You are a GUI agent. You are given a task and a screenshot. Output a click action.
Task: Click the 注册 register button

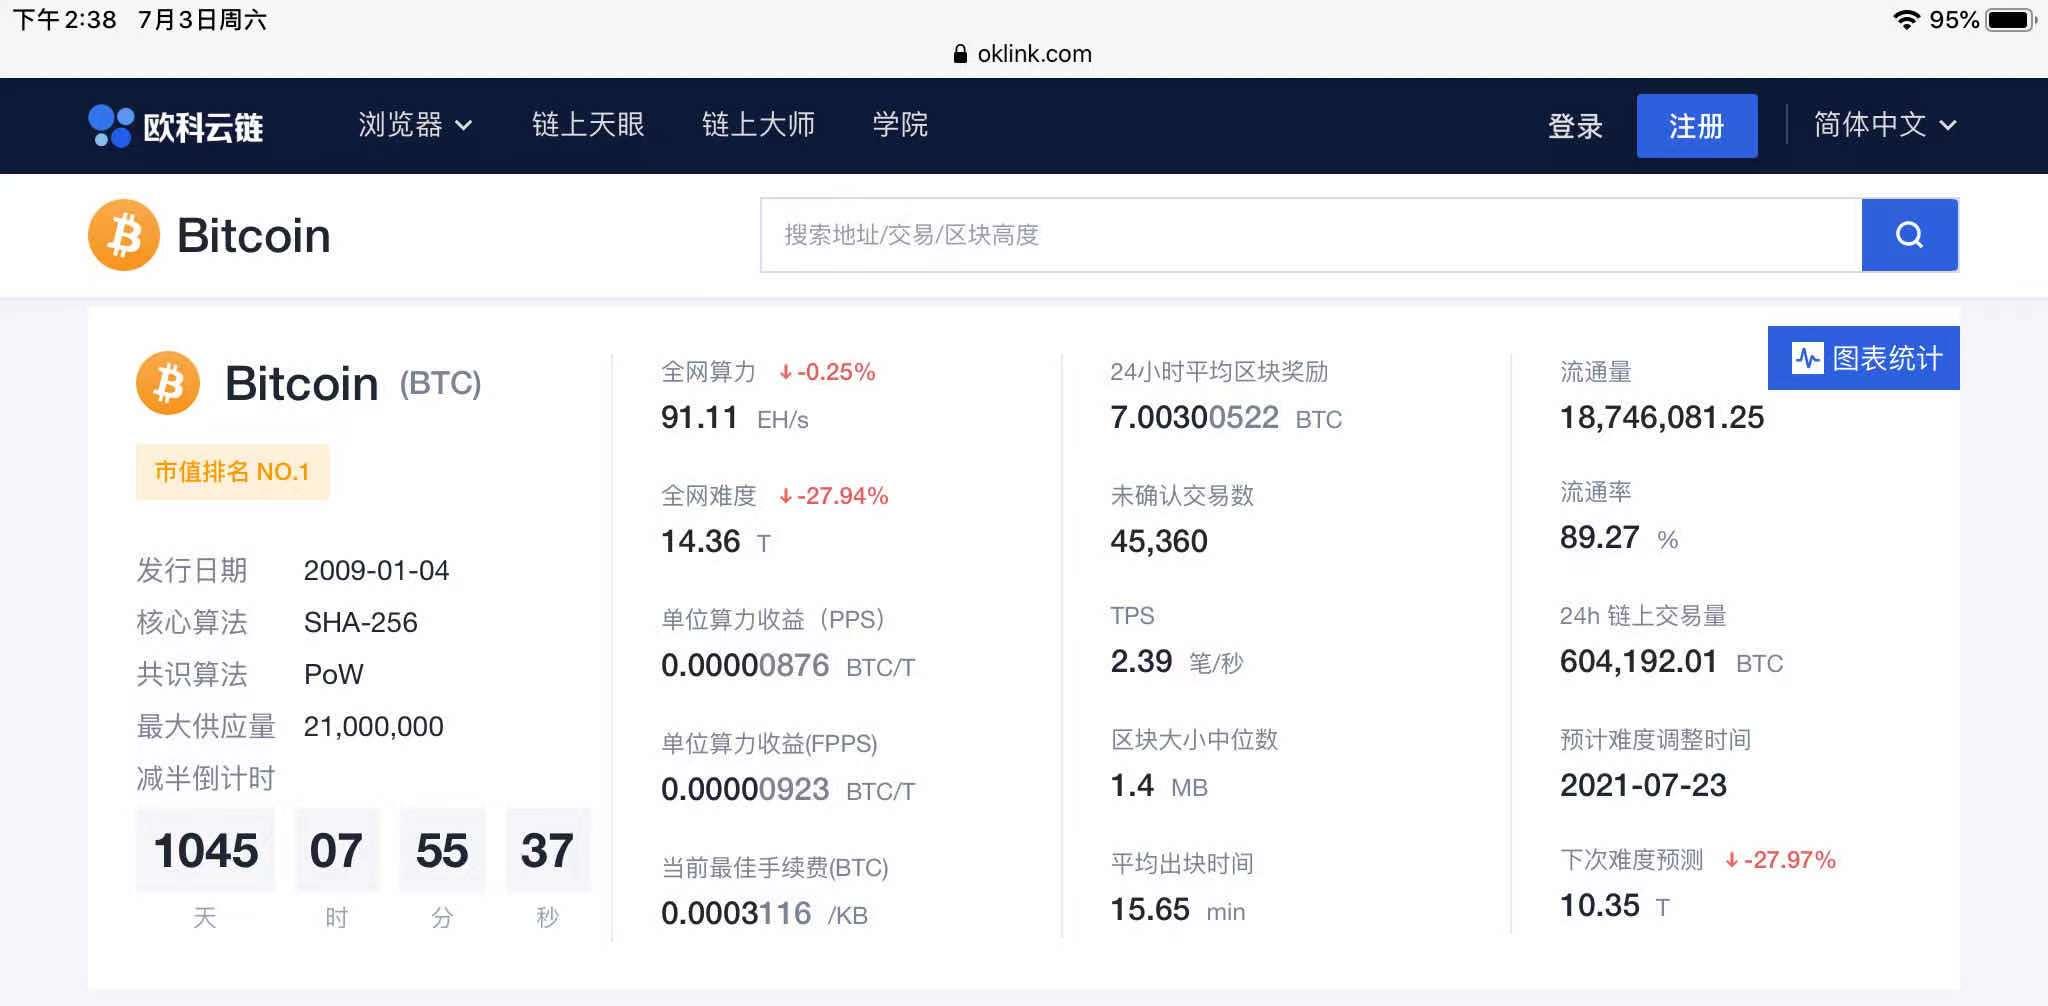[1697, 126]
